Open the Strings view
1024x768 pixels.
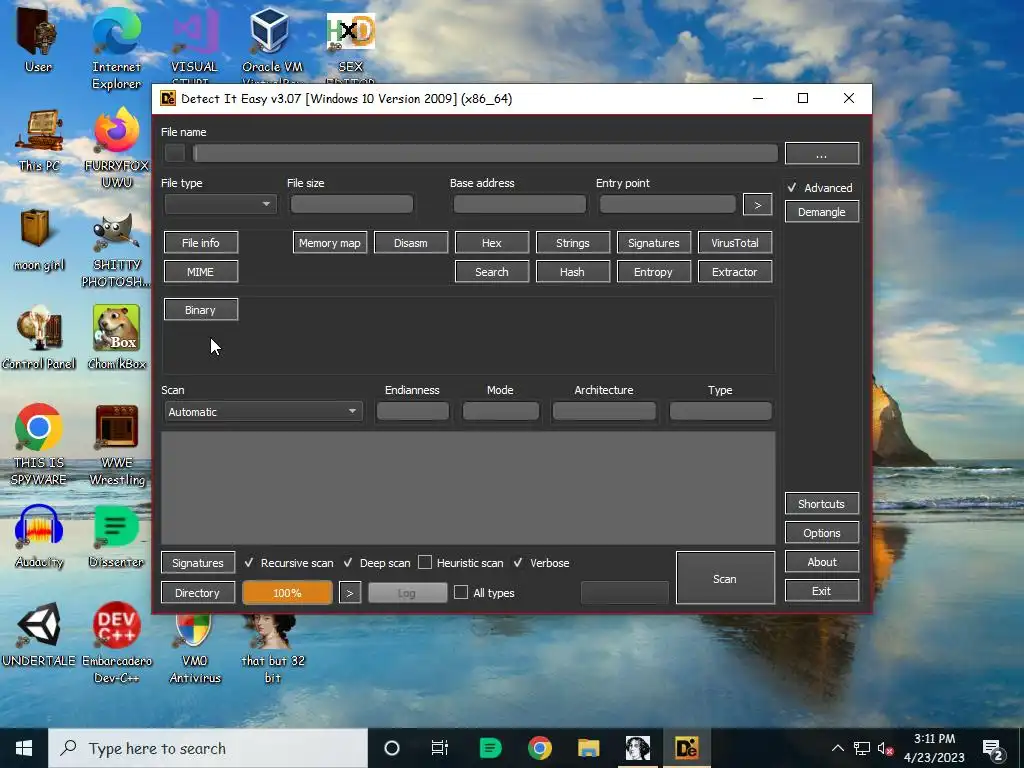[573, 243]
